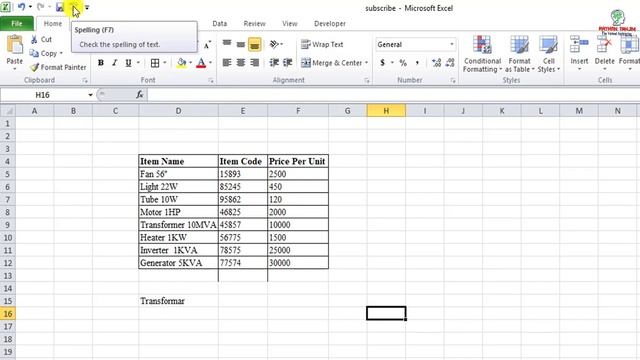Click Decrease Decimal icon

[450, 63]
